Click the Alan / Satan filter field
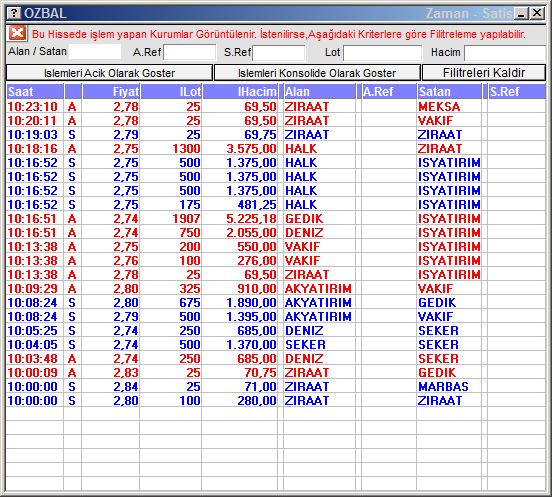Image resolution: width=552 pixels, height=497 pixels. tap(95, 52)
